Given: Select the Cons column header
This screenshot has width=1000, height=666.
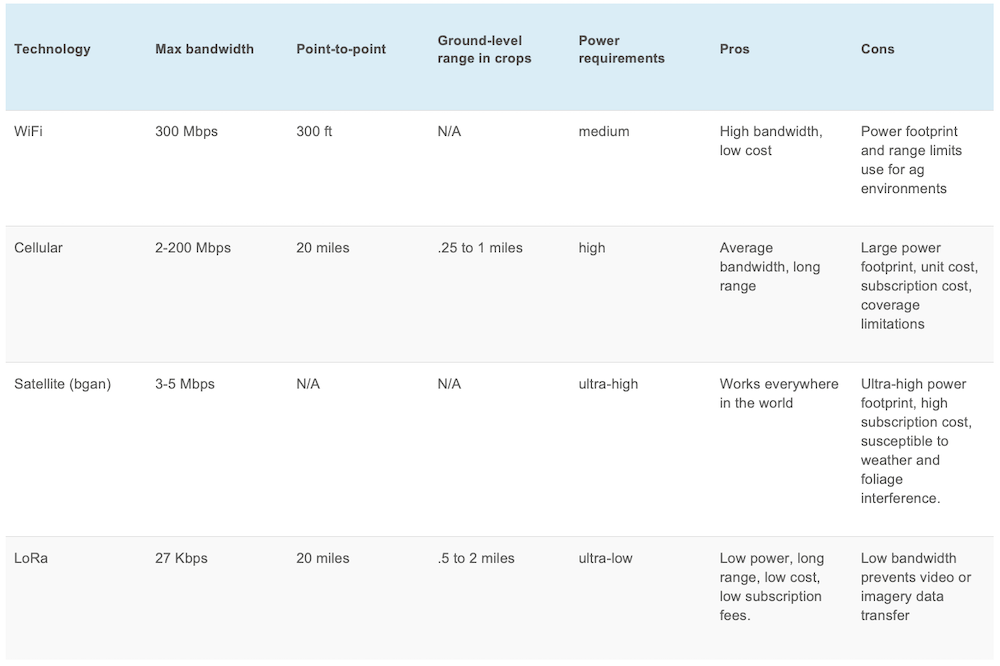Looking at the screenshot, I should tap(877, 49).
